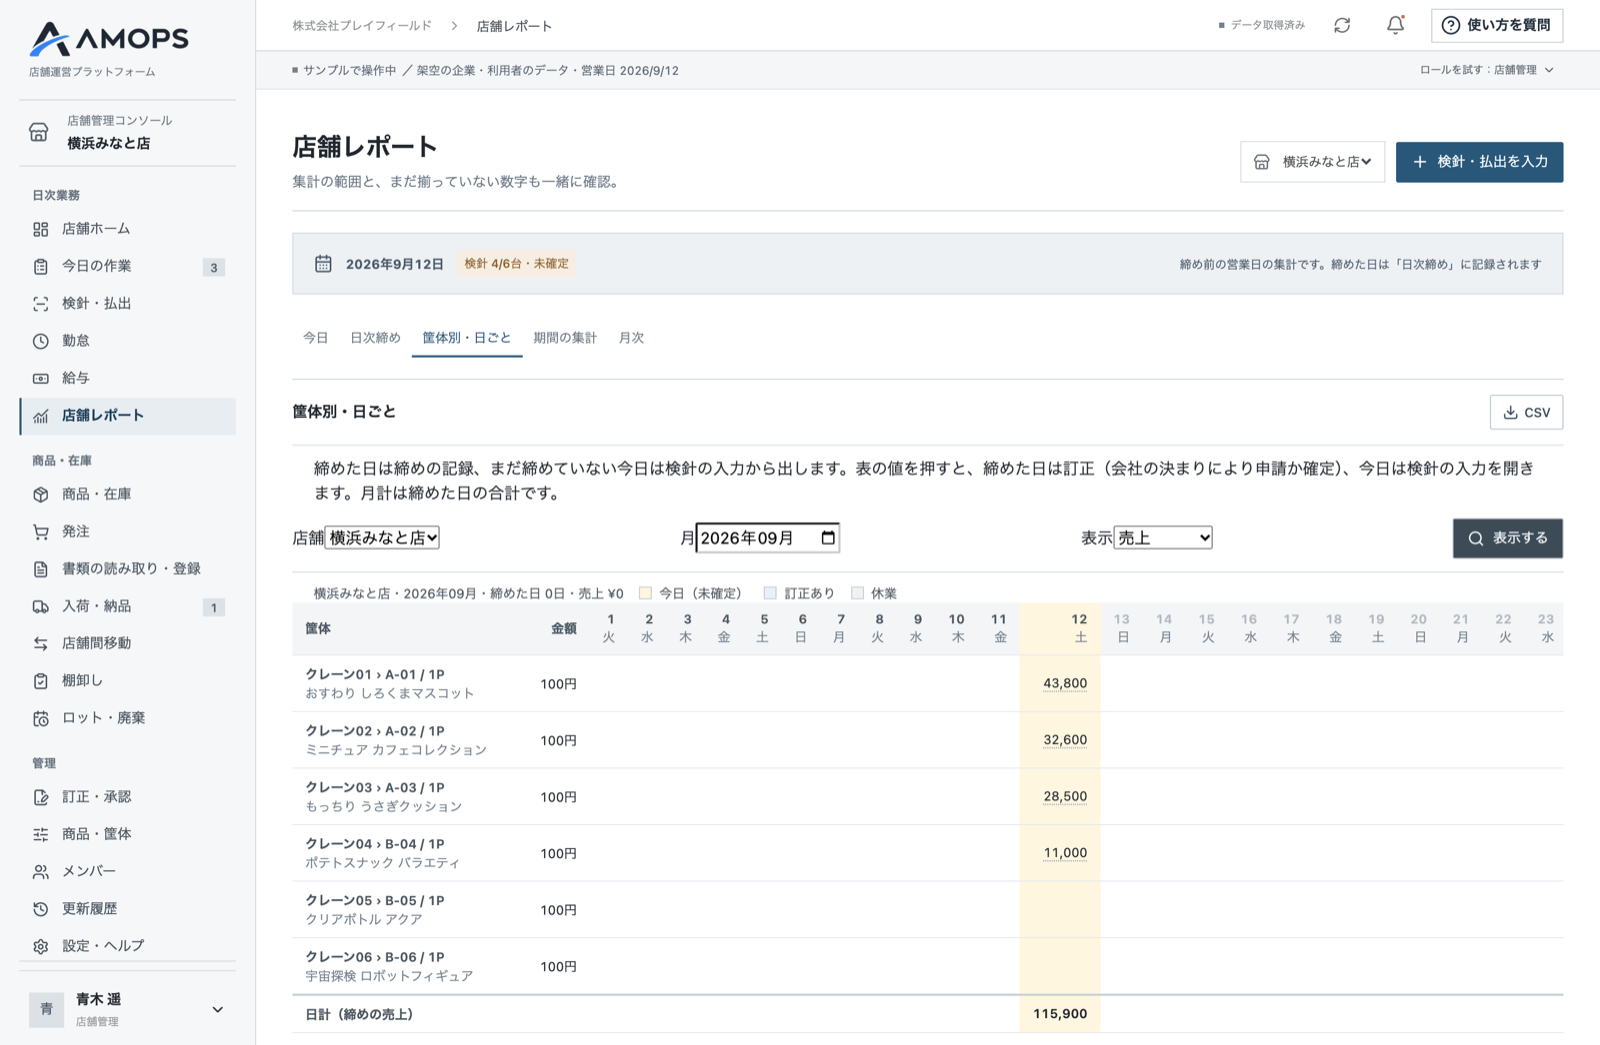Viewport: 1600px width, 1045px height.
Task: Click the 11,000 value for クレーン04
Action: 1065,854
